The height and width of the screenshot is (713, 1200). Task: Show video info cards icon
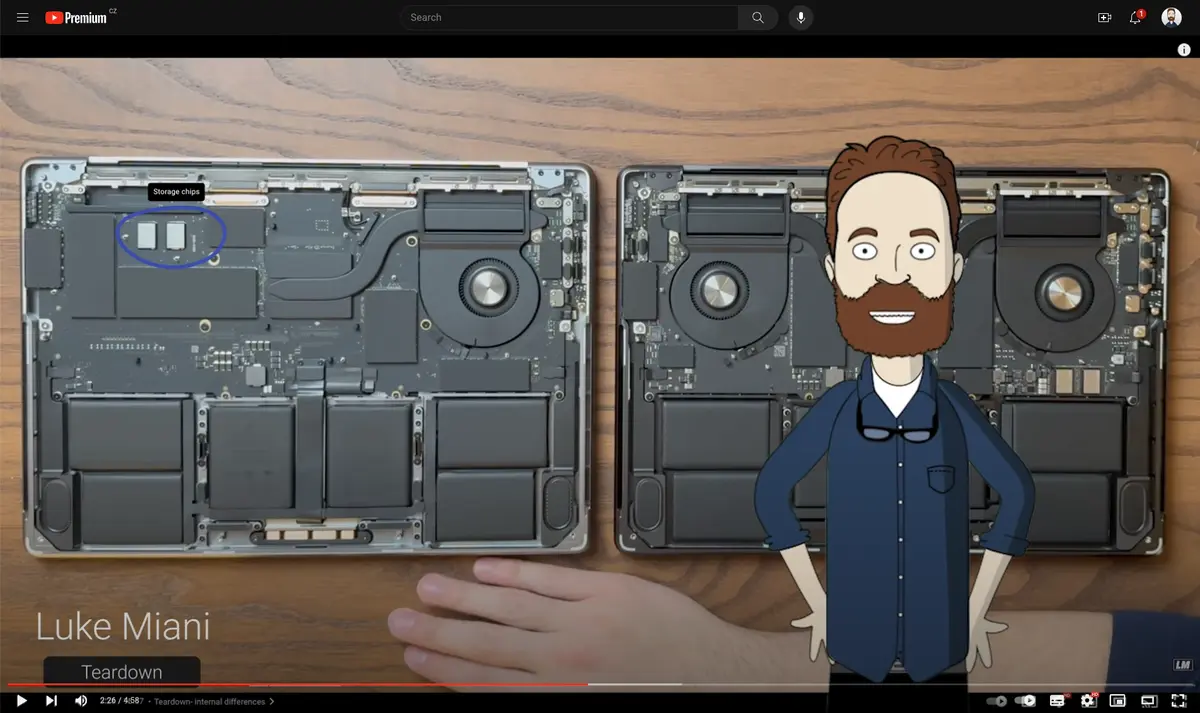tap(1184, 50)
